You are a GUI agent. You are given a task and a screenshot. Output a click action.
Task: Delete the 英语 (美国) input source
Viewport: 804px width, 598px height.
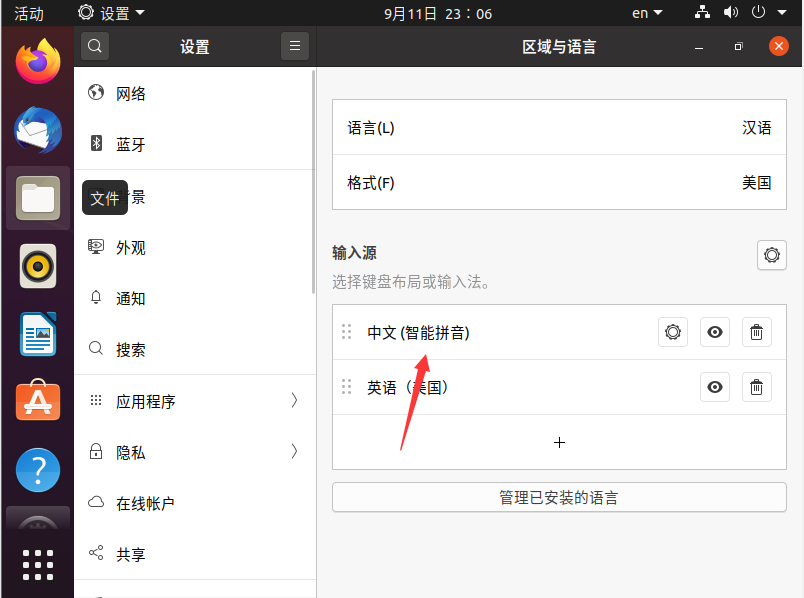(757, 387)
